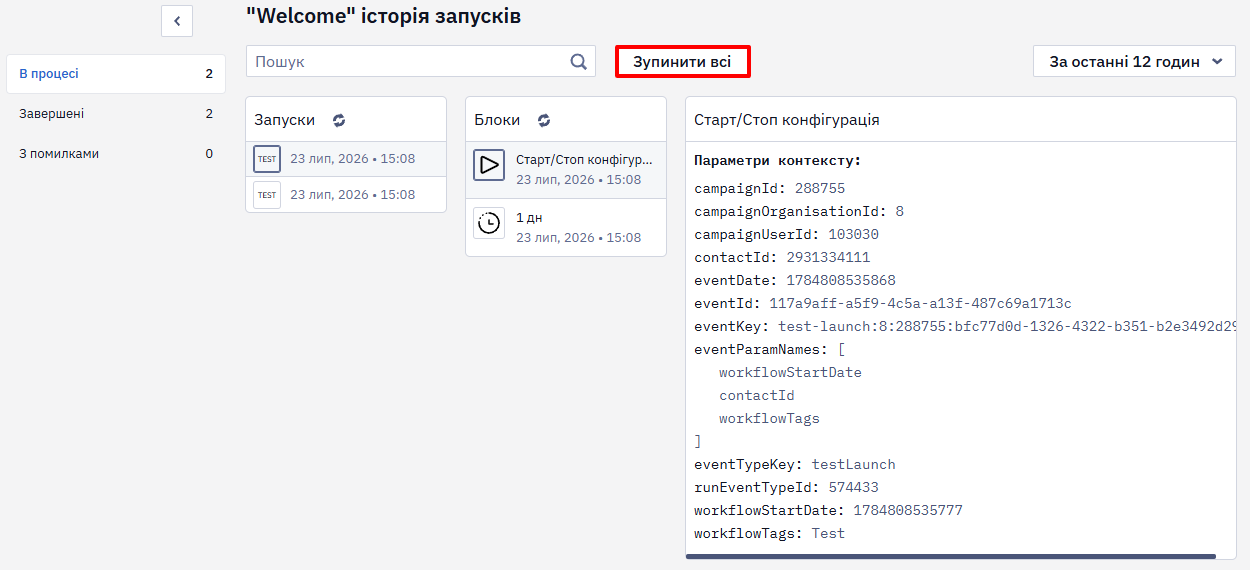Click the Запуски panel title
This screenshot has width=1250, height=570.
click(x=284, y=120)
